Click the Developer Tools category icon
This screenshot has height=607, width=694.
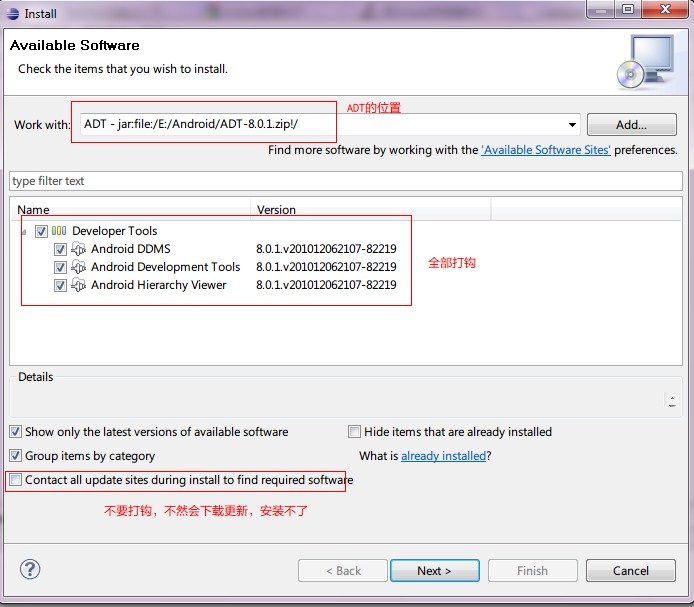click(x=59, y=231)
